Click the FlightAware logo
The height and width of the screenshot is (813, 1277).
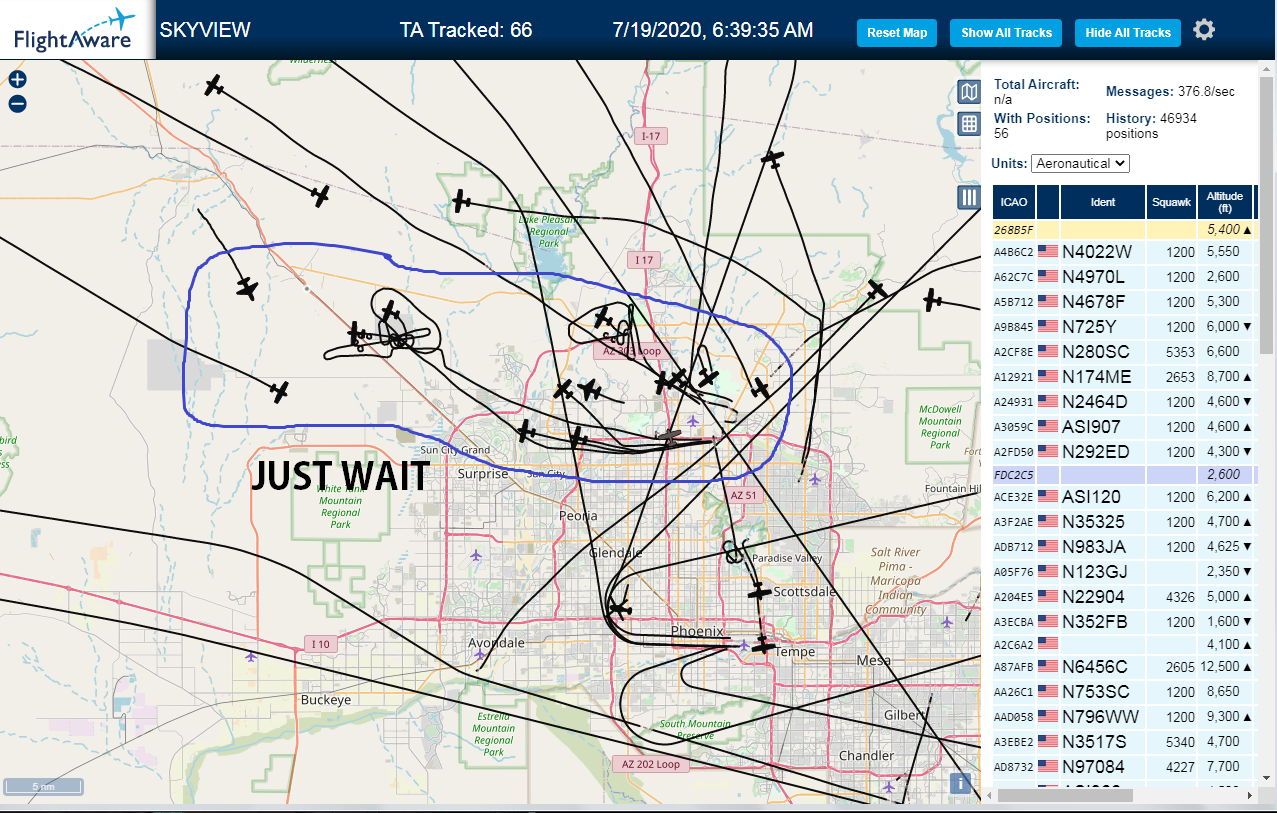(76, 30)
